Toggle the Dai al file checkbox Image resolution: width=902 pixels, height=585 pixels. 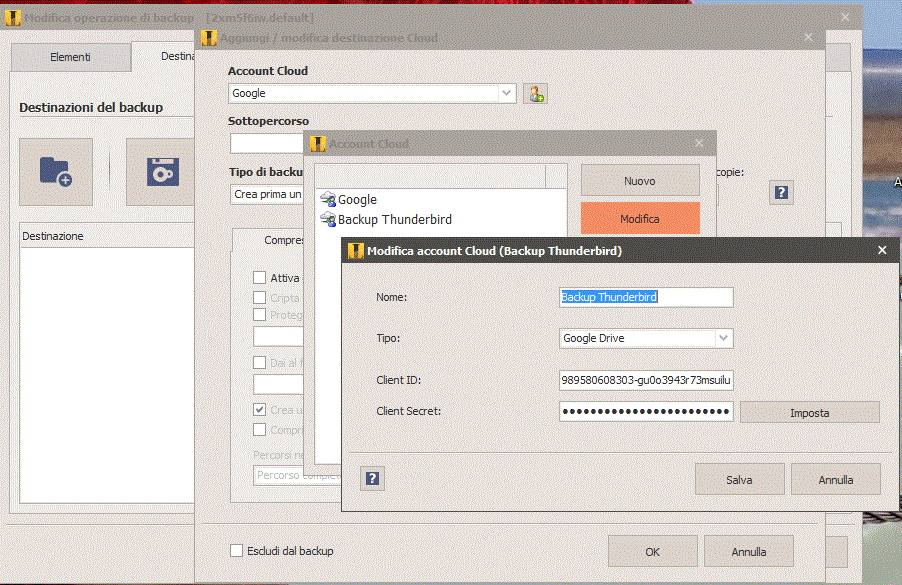259,362
